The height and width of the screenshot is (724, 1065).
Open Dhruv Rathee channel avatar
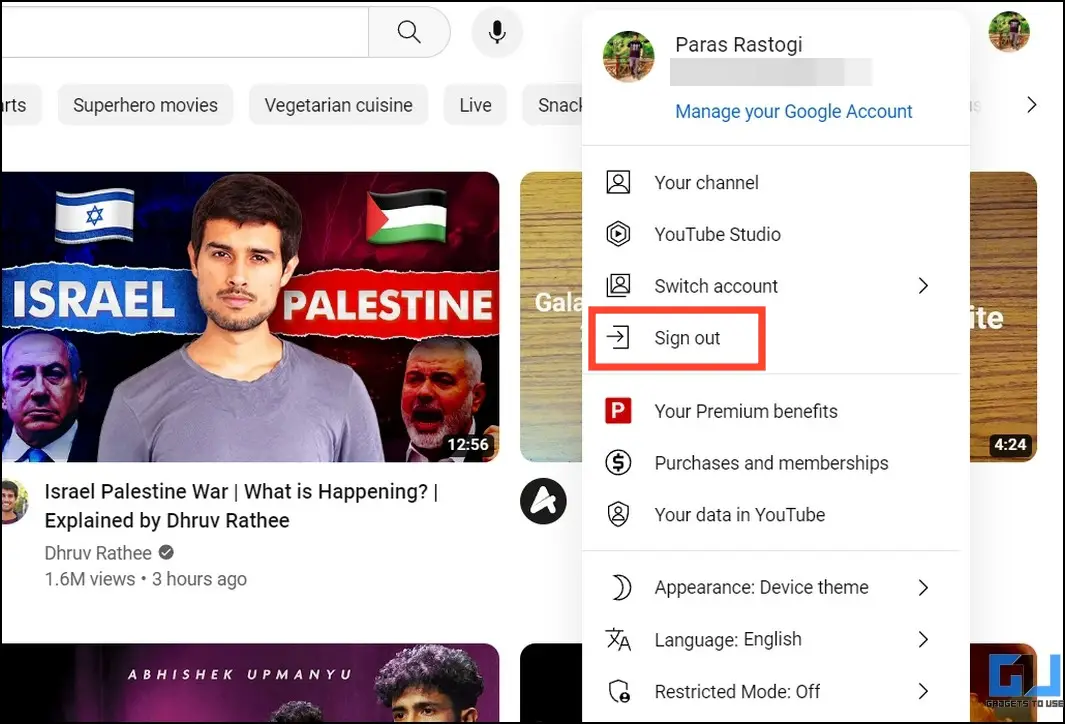click(14, 501)
